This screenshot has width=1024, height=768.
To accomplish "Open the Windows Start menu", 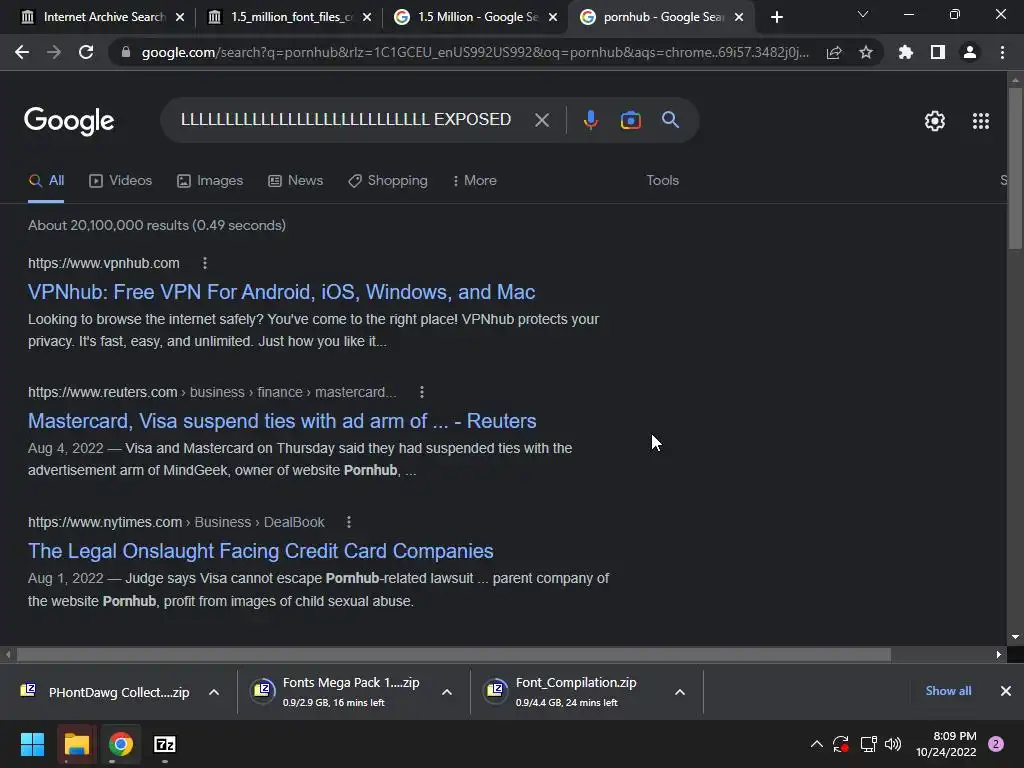I will (33, 744).
